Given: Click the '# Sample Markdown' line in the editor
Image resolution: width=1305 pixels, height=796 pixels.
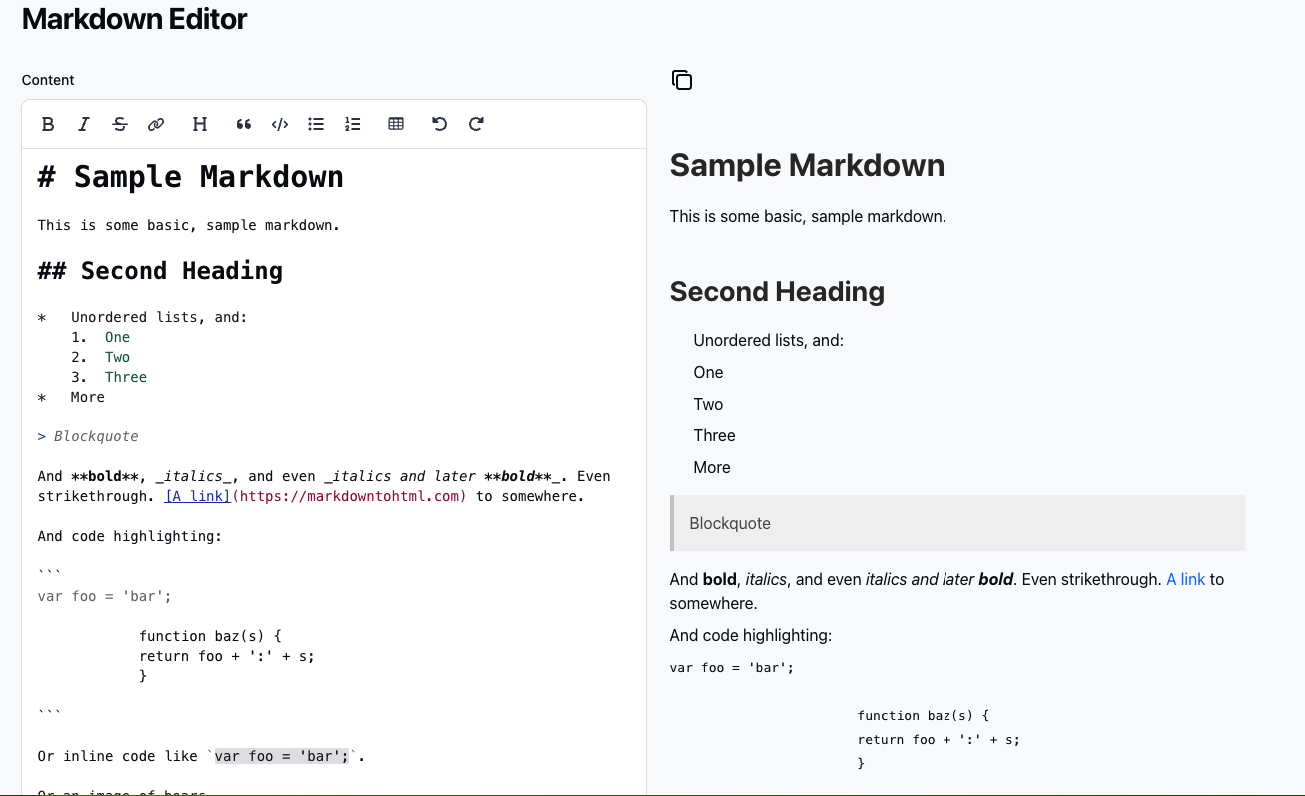Looking at the screenshot, I should 190,177.
